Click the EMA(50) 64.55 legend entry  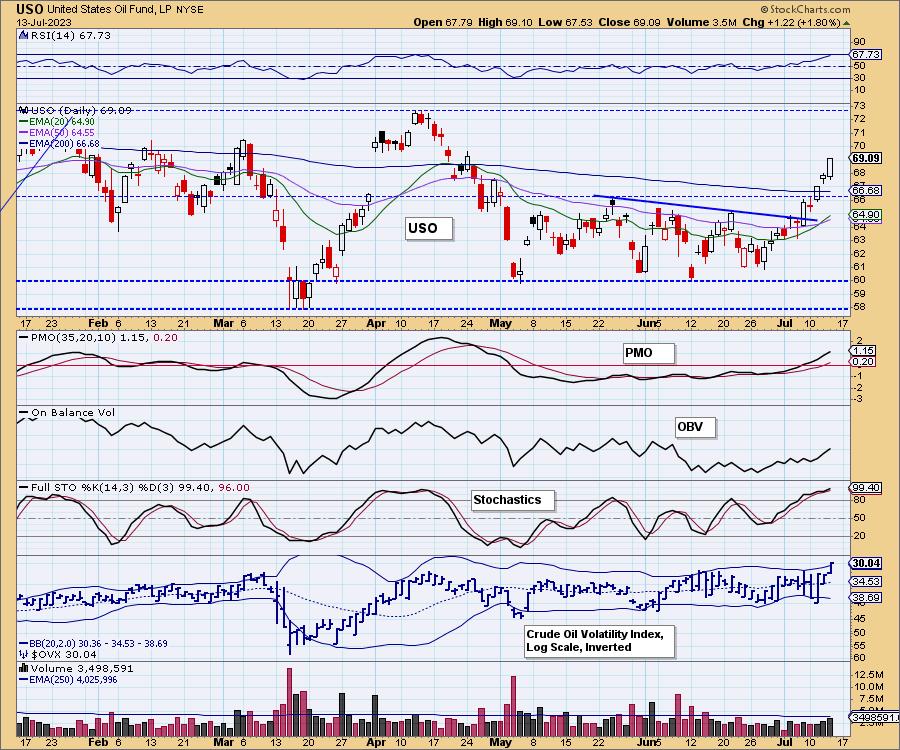click(x=57, y=133)
